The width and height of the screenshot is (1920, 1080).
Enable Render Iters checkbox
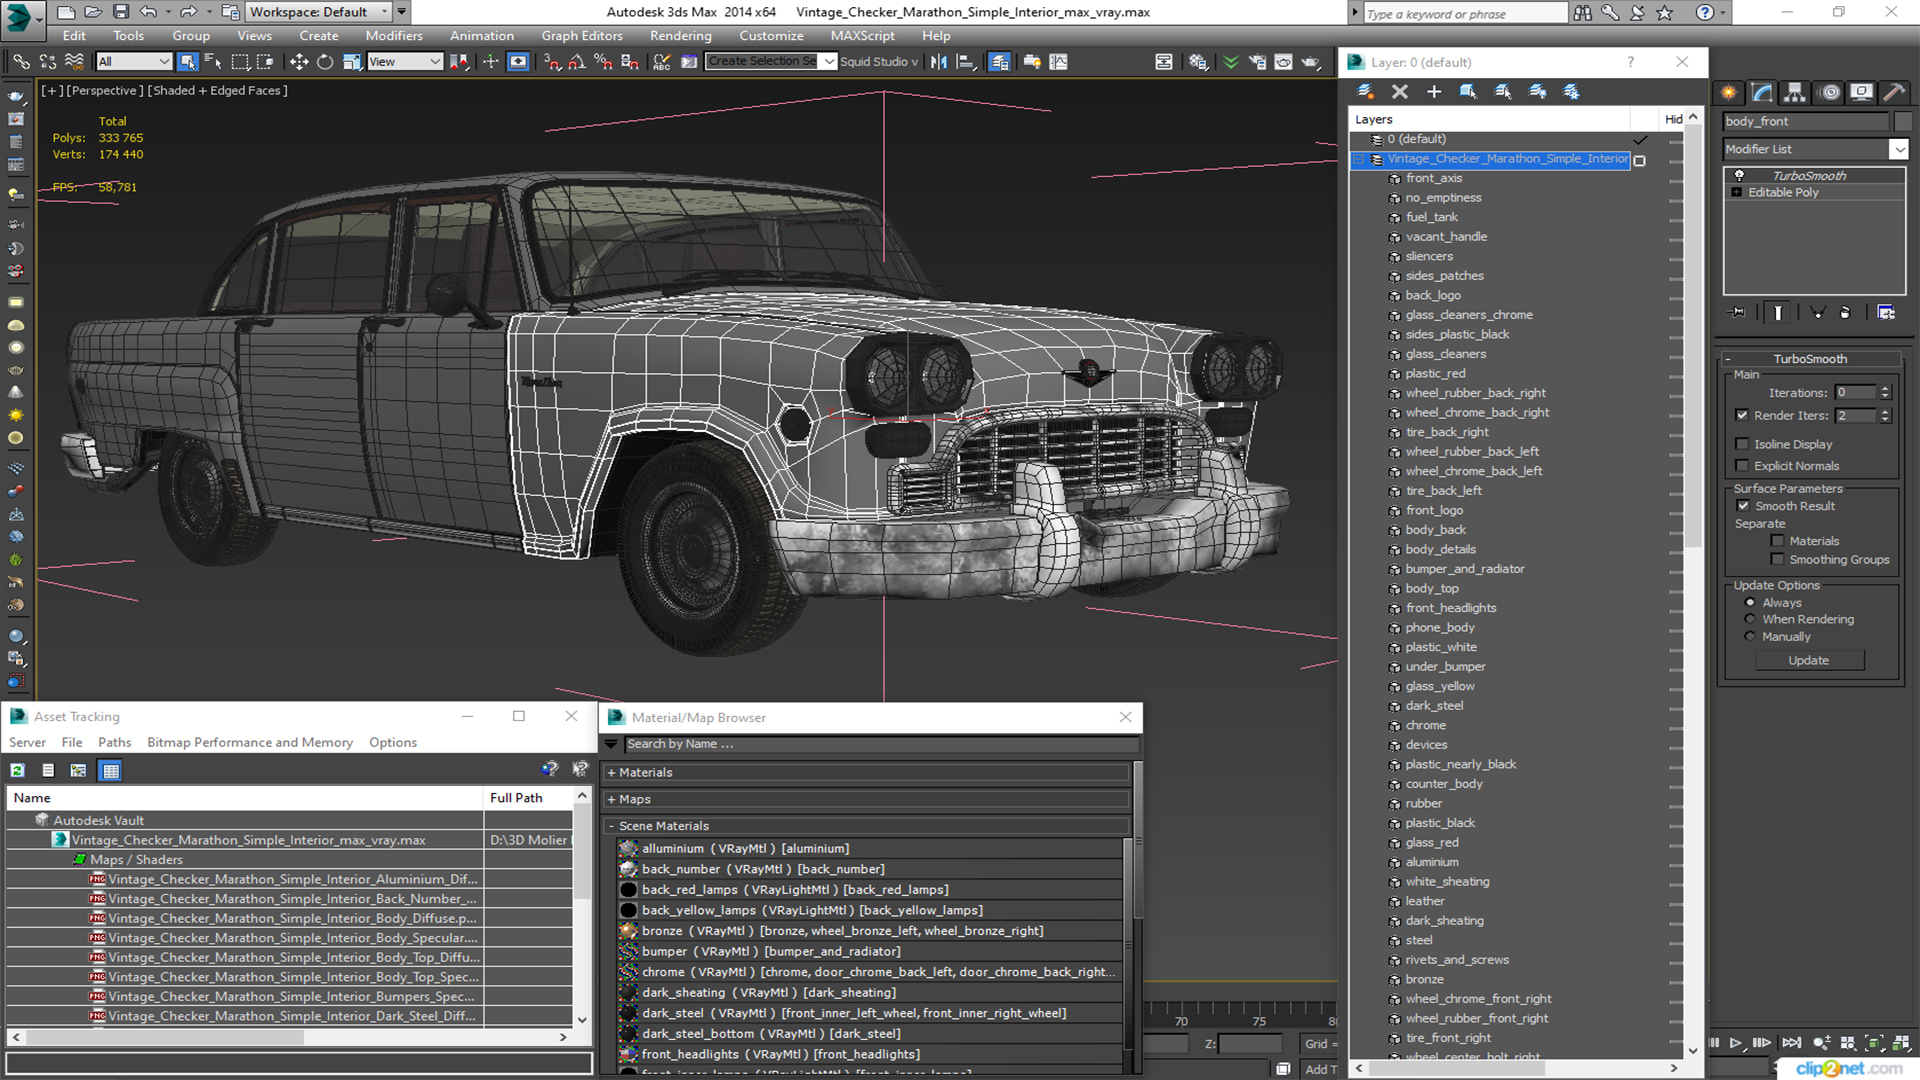1742,415
